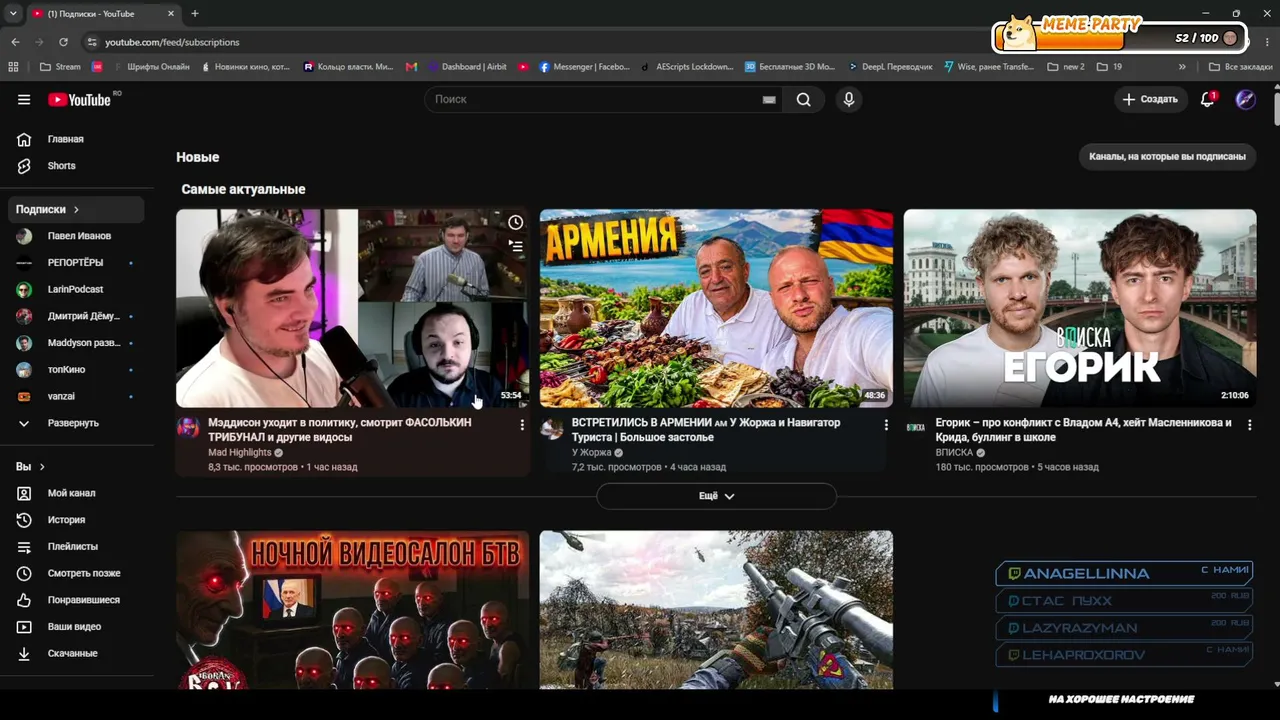Screen dimensions: 1280x720
Task: Open the Stream bookmarks folder
Action: (60, 67)
